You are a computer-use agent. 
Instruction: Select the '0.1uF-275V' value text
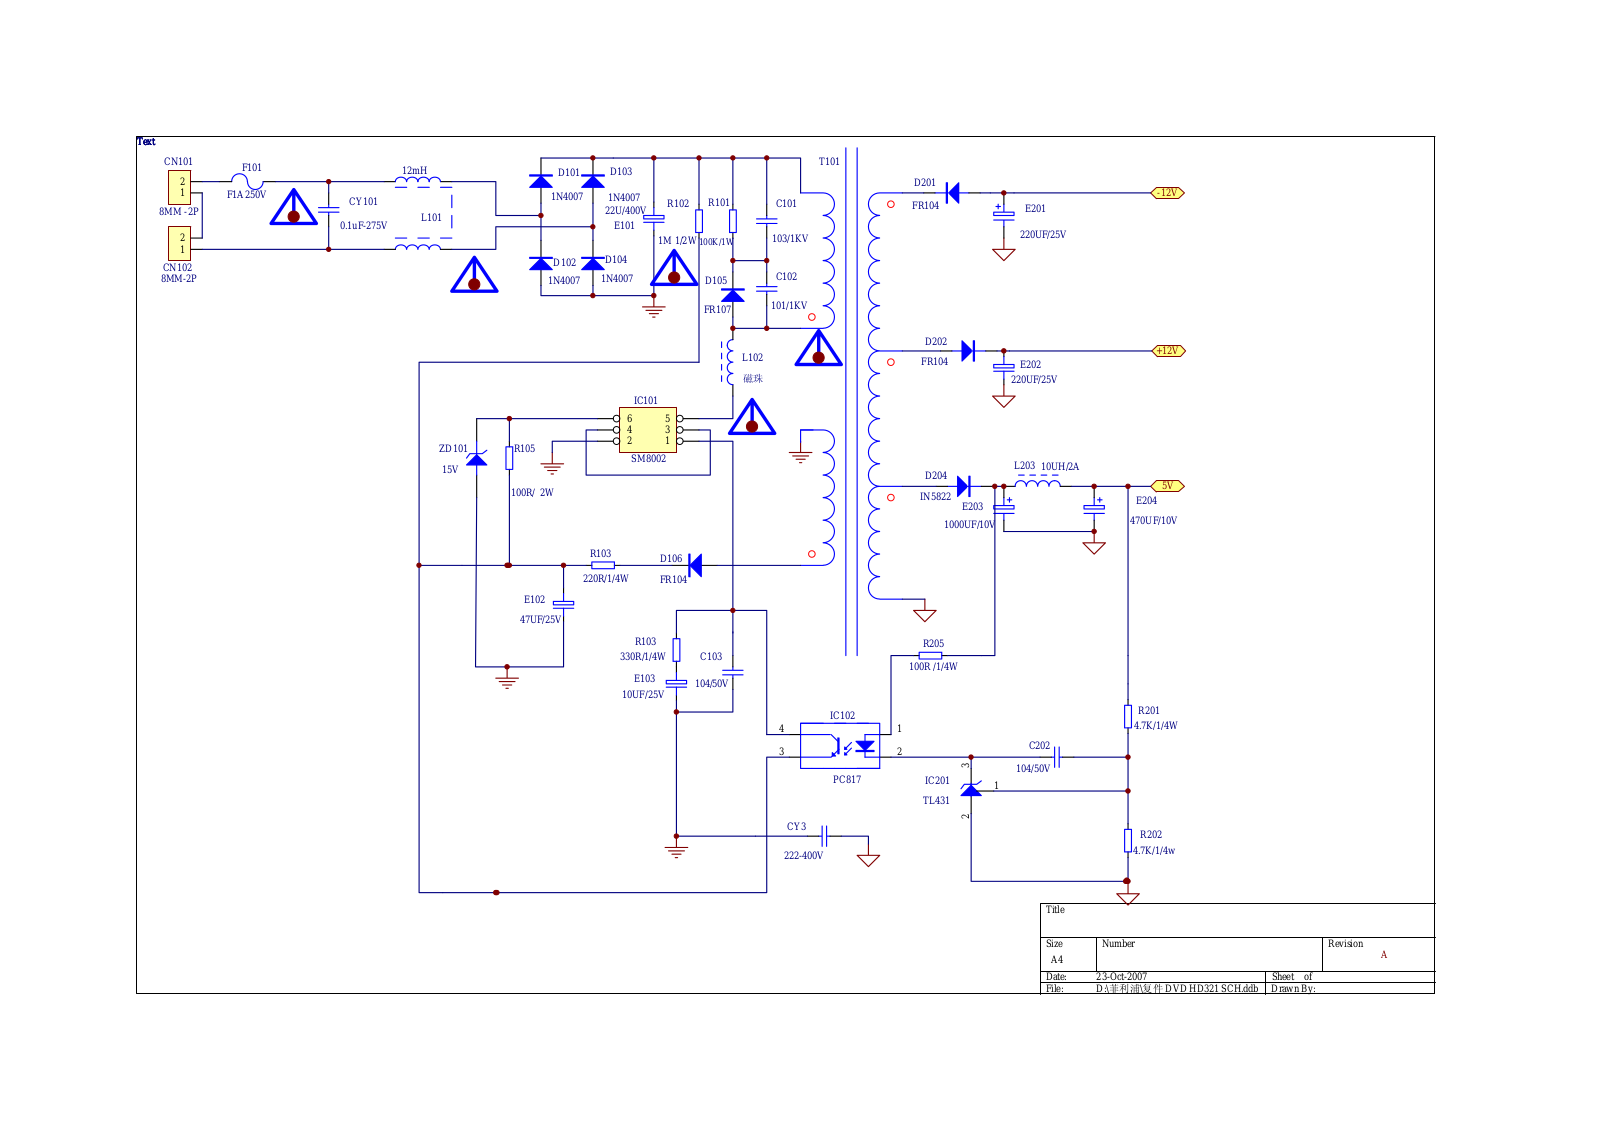[363, 226]
